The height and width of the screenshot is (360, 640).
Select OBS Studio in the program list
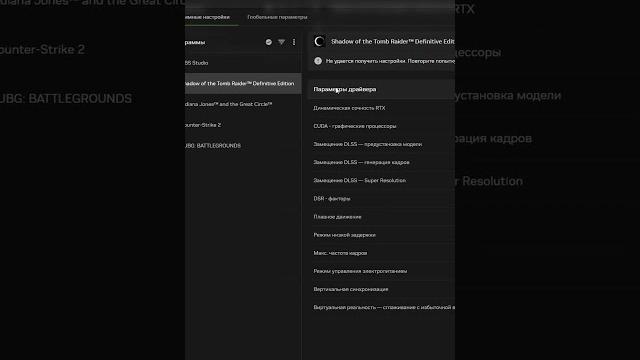243,63
